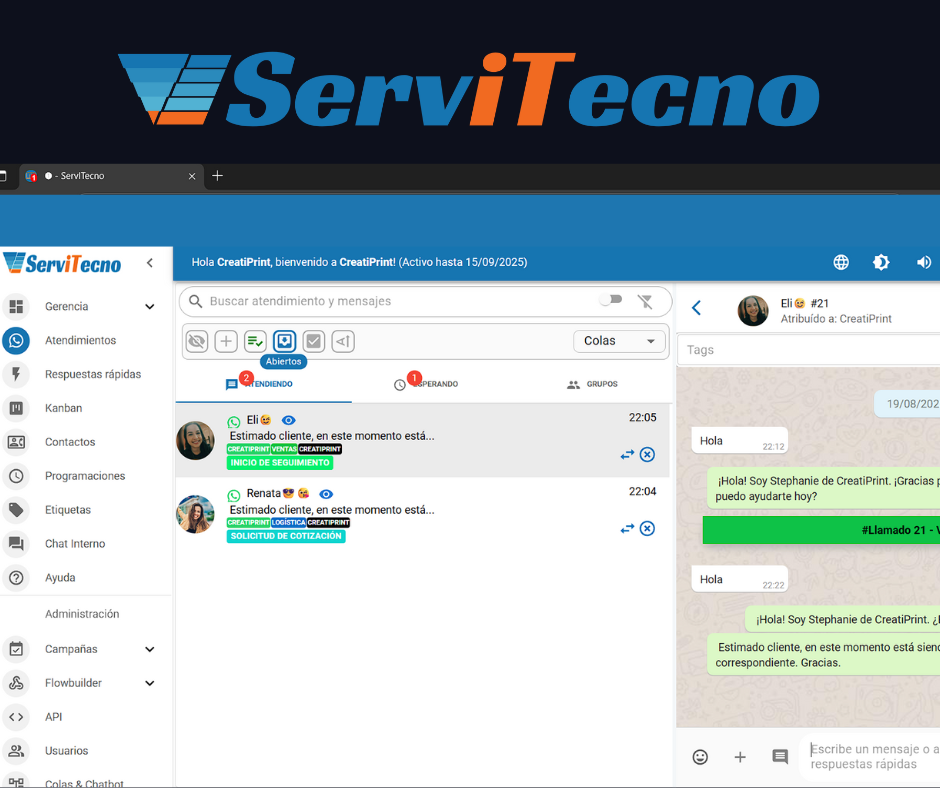This screenshot has height=788, width=940.
Task: Close Renata's ticket with the X icon
Action: click(x=647, y=529)
